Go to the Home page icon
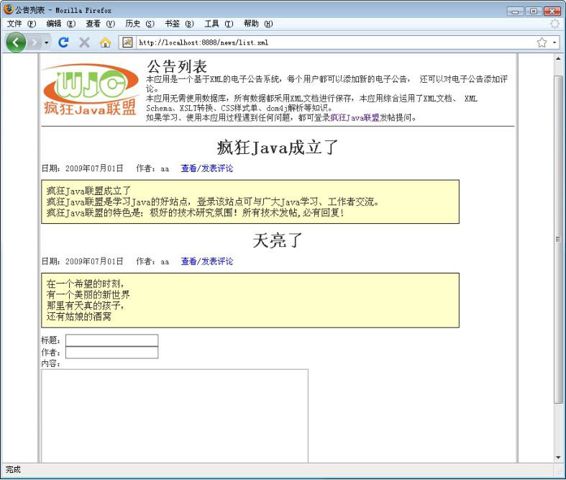 tap(105, 43)
